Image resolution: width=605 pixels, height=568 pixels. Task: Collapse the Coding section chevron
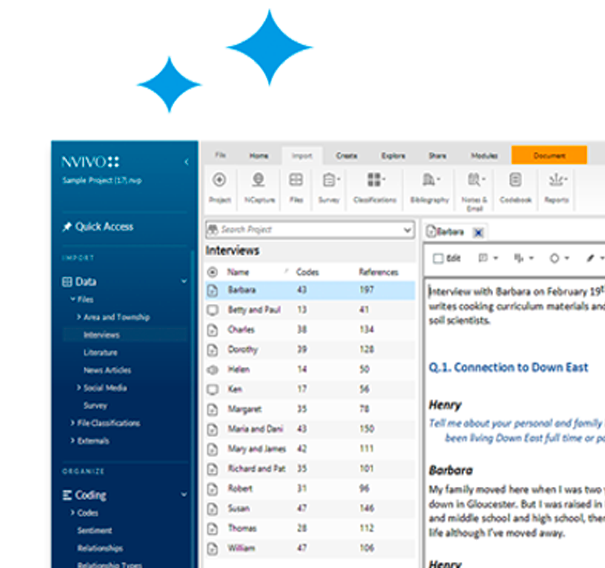(184, 494)
